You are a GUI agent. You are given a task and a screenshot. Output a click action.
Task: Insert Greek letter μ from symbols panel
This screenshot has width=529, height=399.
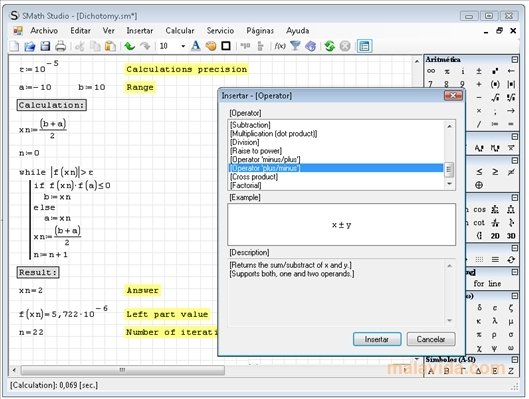[x=511, y=321]
